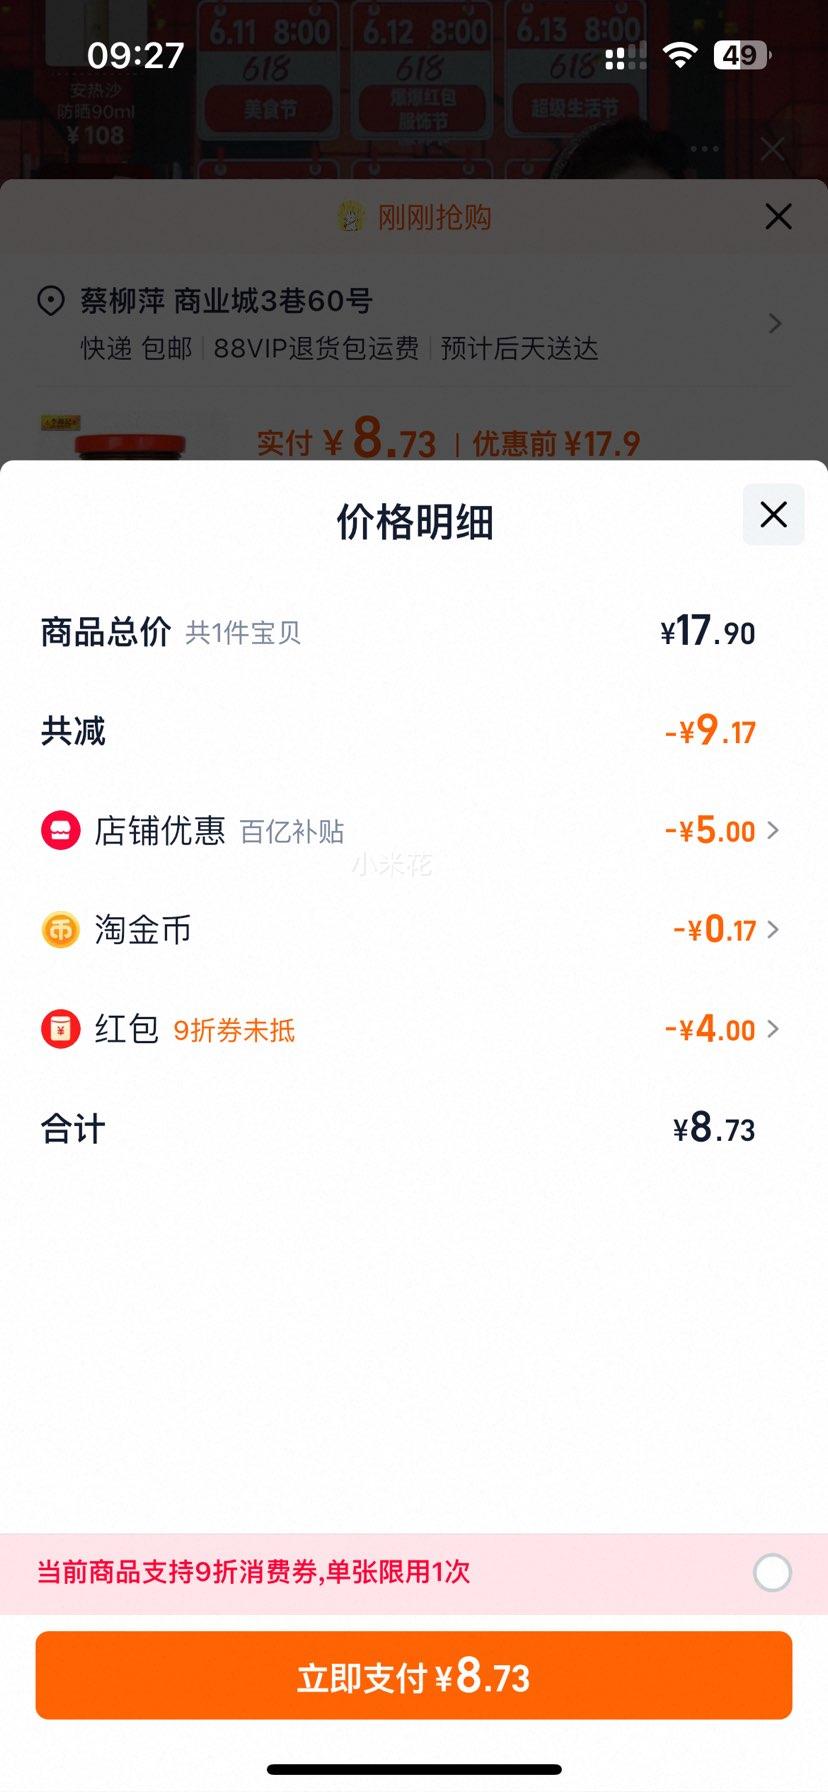828x1792 pixels.
Task: Close the 刚刚抢购 order sheet
Action: coord(778,217)
